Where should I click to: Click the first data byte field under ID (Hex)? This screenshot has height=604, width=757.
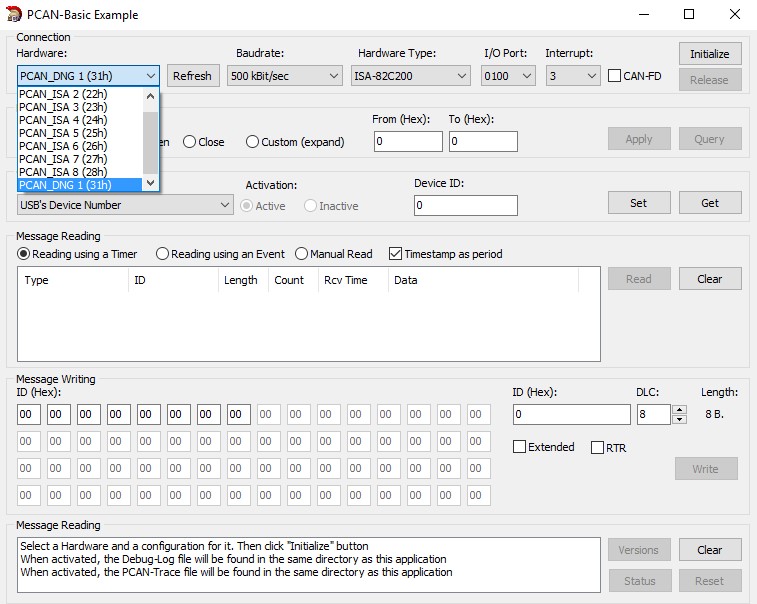(29, 414)
